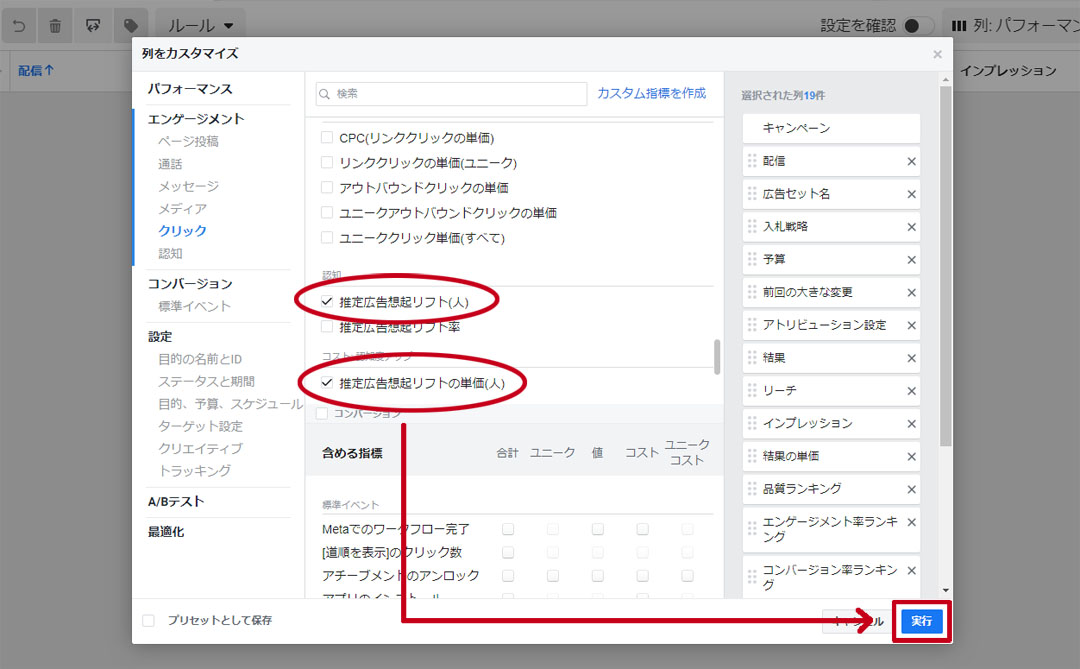
Task: Click drag handle icon beside リーチ
Action: (x=752, y=391)
